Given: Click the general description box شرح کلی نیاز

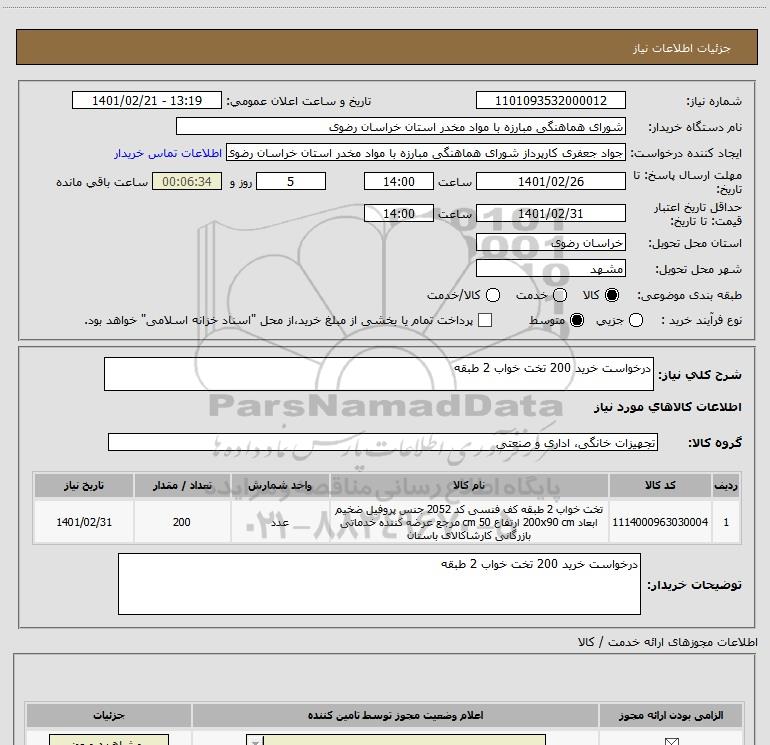Looking at the screenshot, I should 379,374.
